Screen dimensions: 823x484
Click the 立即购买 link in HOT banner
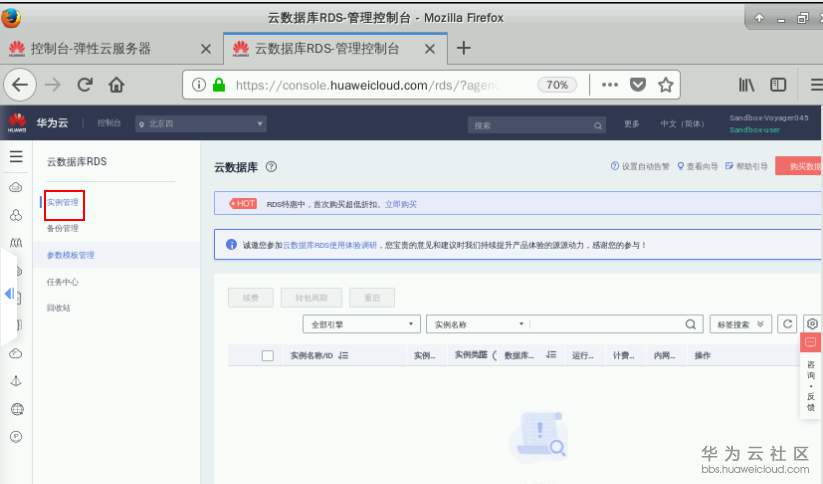coord(400,204)
